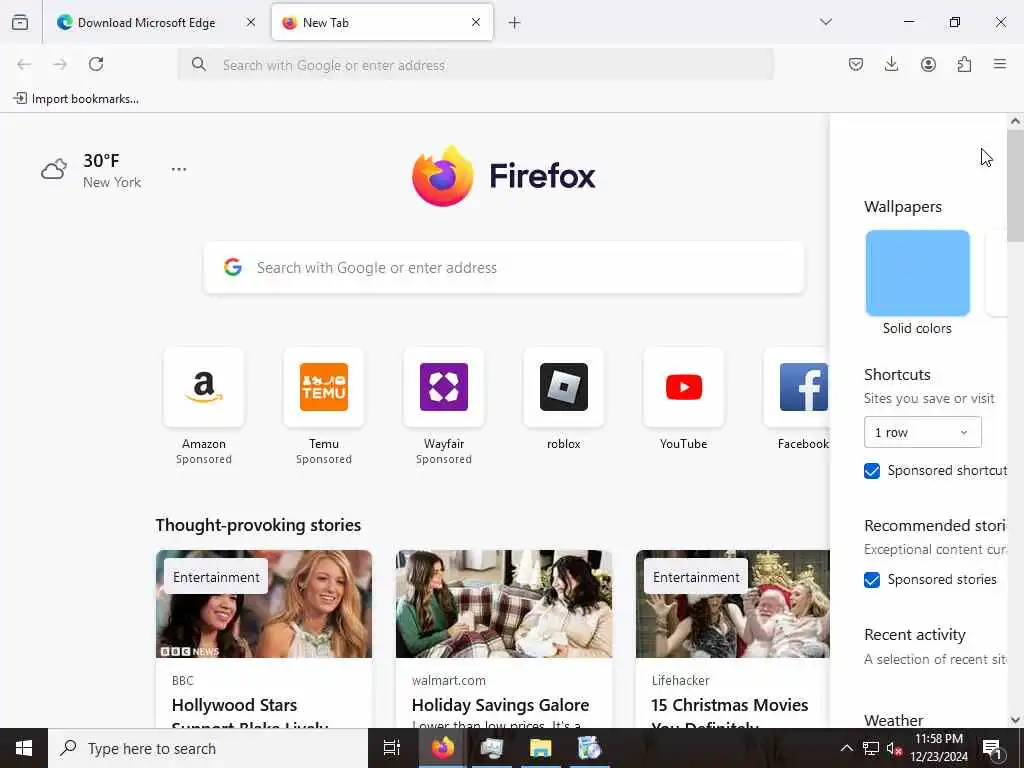Click the page's Google search box
The width and height of the screenshot is (1024, 768).
(504, 267)
